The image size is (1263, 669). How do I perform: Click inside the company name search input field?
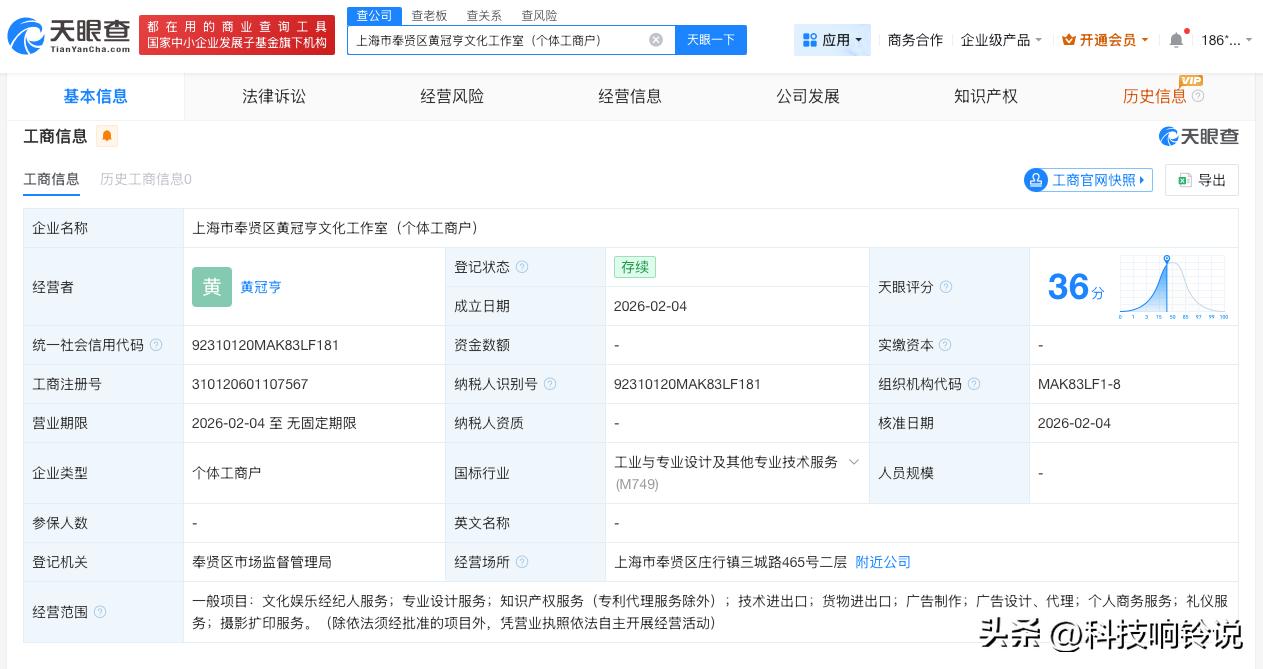click(x=500, y=40)
